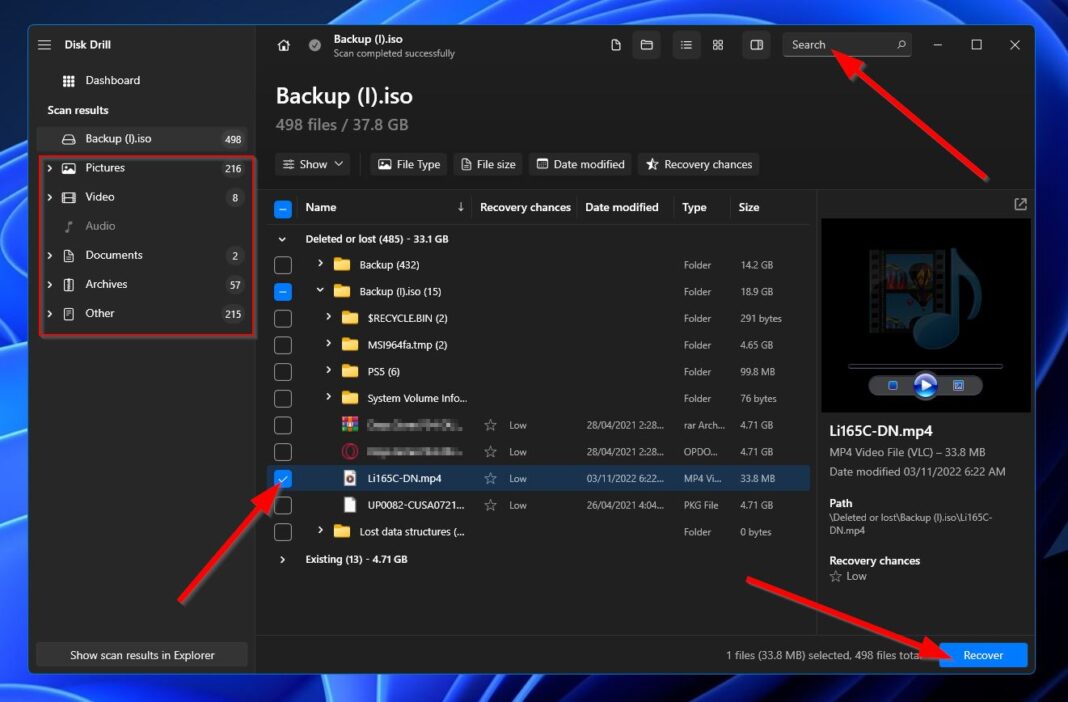
Task: Check the Backup (432) folder checkbox
Action: (x=283, y=265)
